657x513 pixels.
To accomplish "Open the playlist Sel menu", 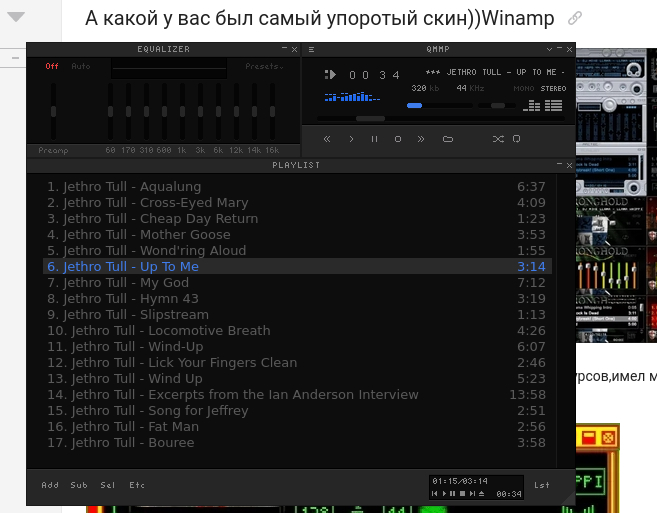I will [x=108, y=485].
